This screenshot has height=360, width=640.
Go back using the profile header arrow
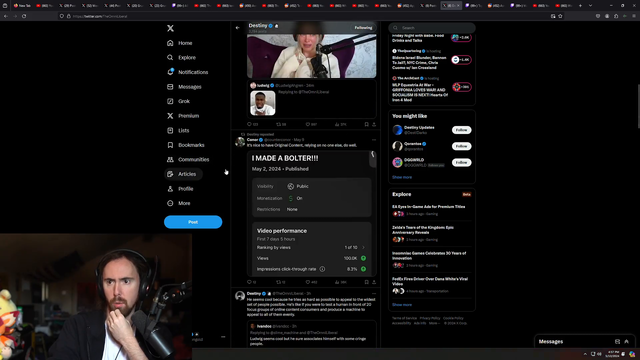pyautogui.click(x=238, y=28)
